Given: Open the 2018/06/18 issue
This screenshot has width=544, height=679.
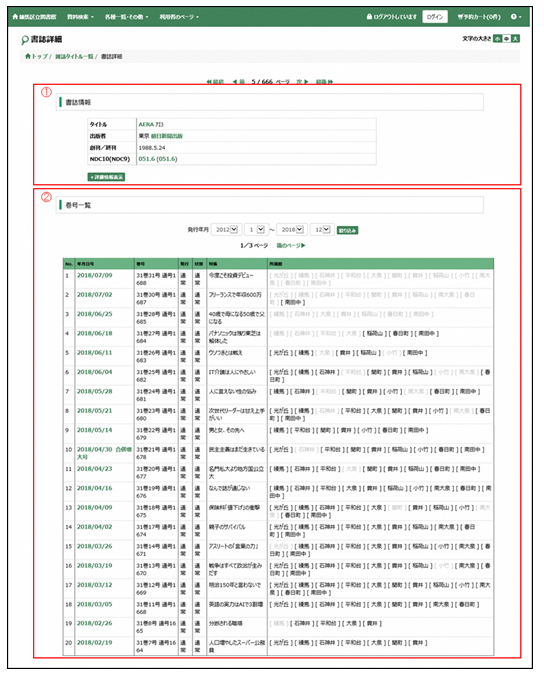Looking at the screenshot, I should click(94, 333).
